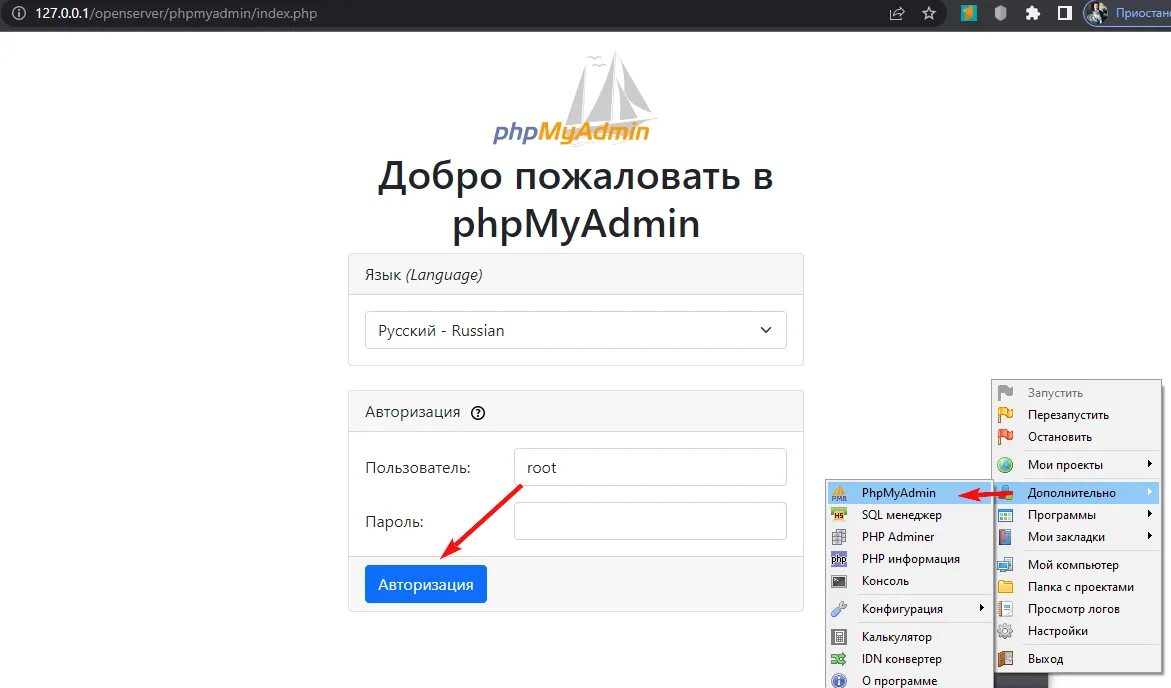The height and width of the screenshot is (688, 1171).
Task: Click the gear icon beside Настройки
Action: tap(1006, 631)
